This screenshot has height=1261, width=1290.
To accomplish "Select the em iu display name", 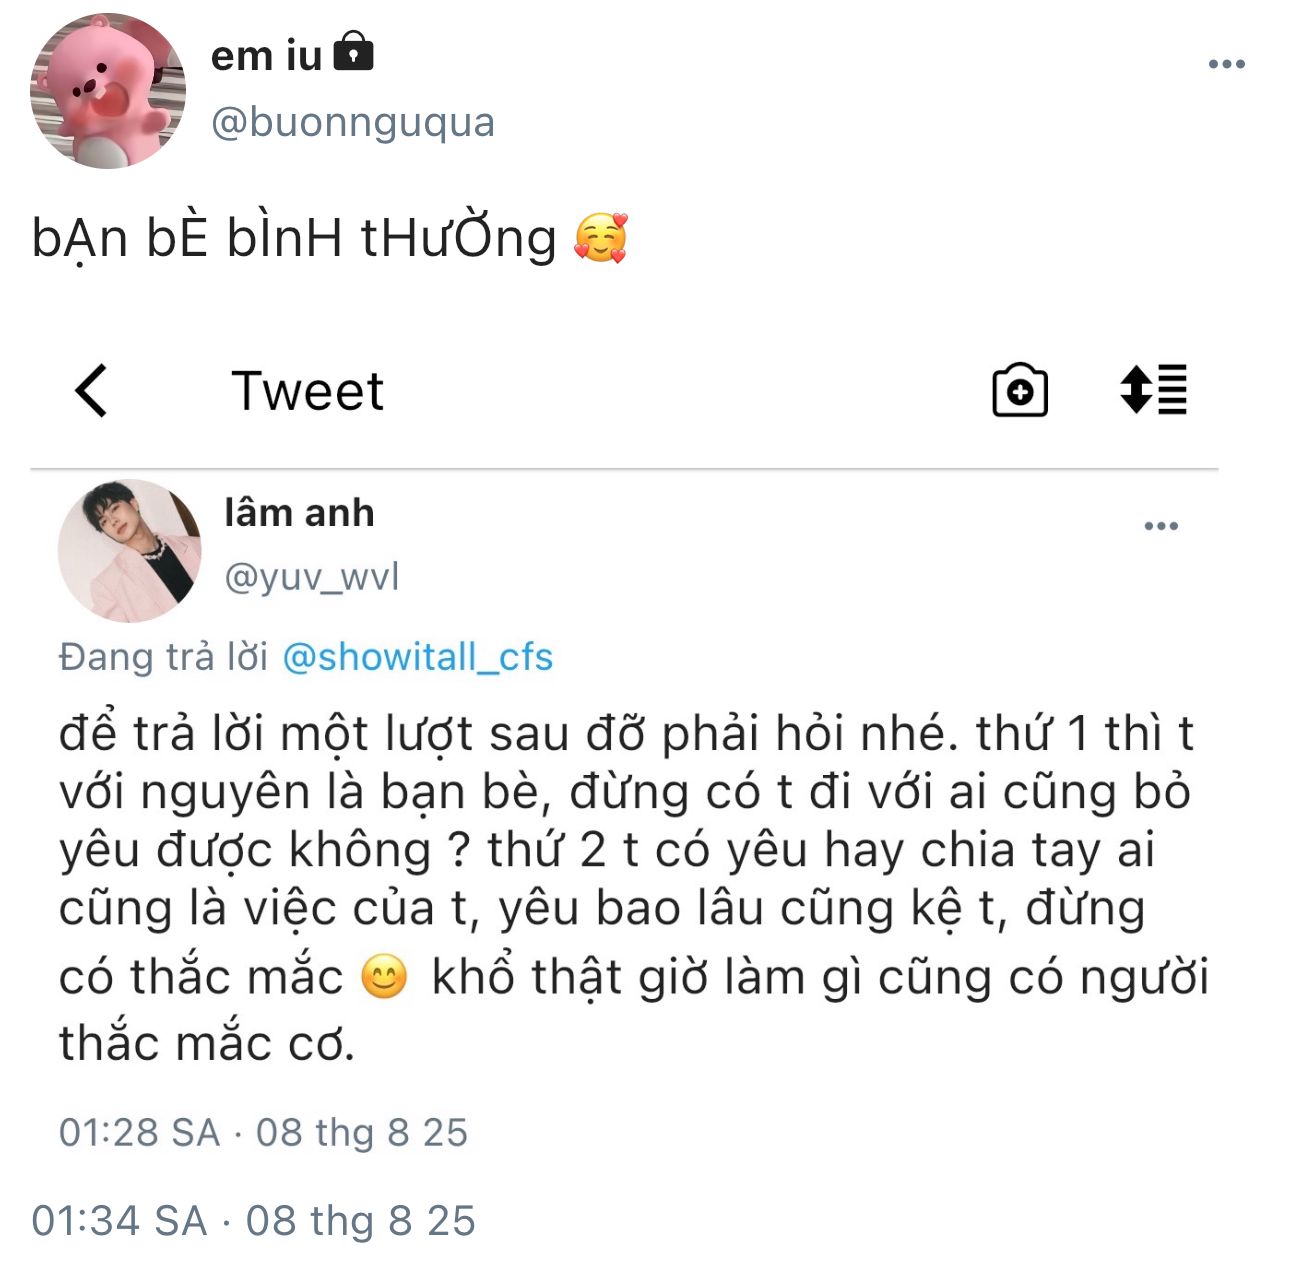I will 266,55.
